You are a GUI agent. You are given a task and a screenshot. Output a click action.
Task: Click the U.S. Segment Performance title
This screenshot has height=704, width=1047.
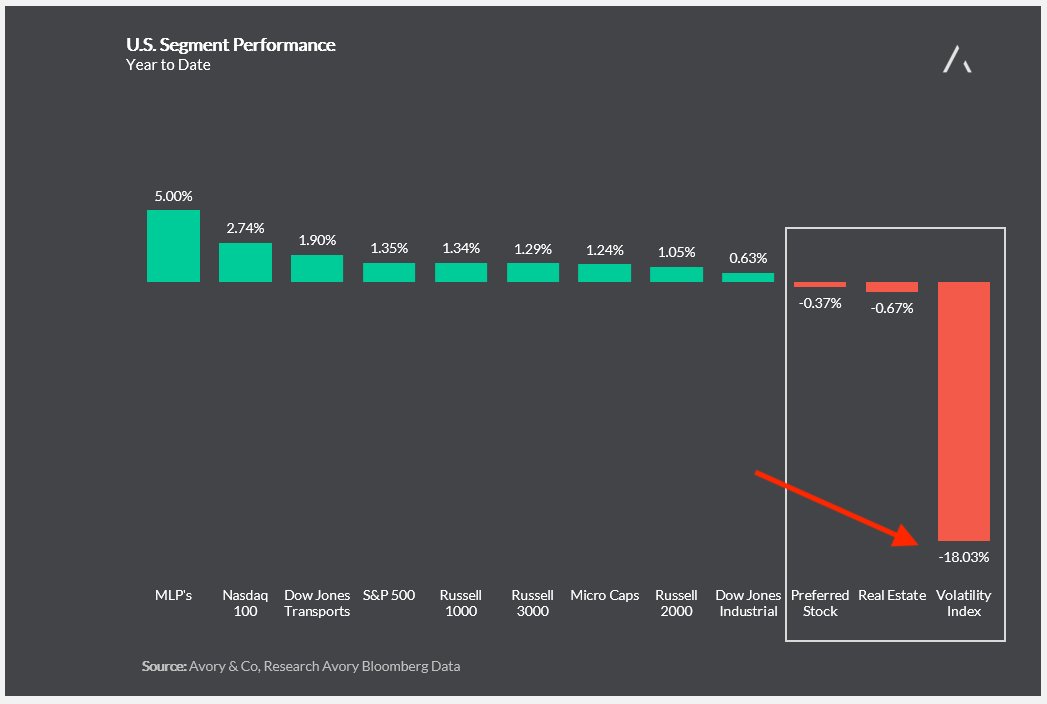coord(230,45)
